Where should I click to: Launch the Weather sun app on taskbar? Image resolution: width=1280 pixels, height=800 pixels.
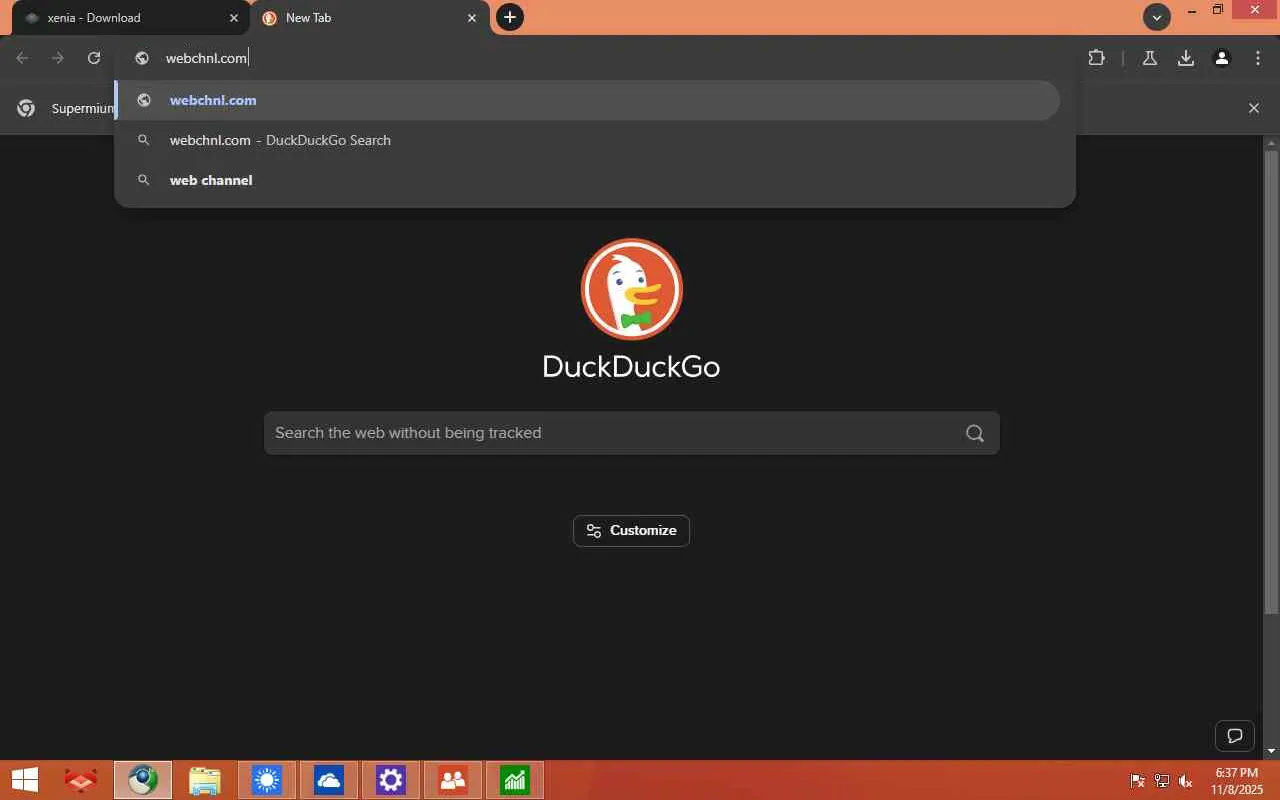click(267, 780)
